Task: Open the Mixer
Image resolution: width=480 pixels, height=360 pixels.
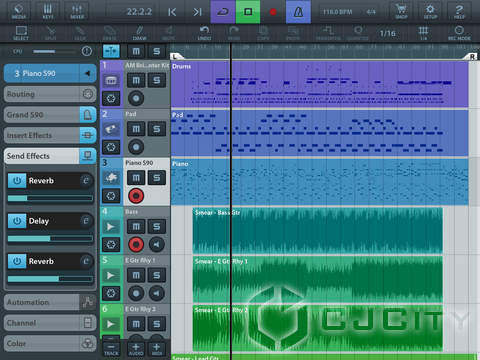Action: tap(77, 11)
